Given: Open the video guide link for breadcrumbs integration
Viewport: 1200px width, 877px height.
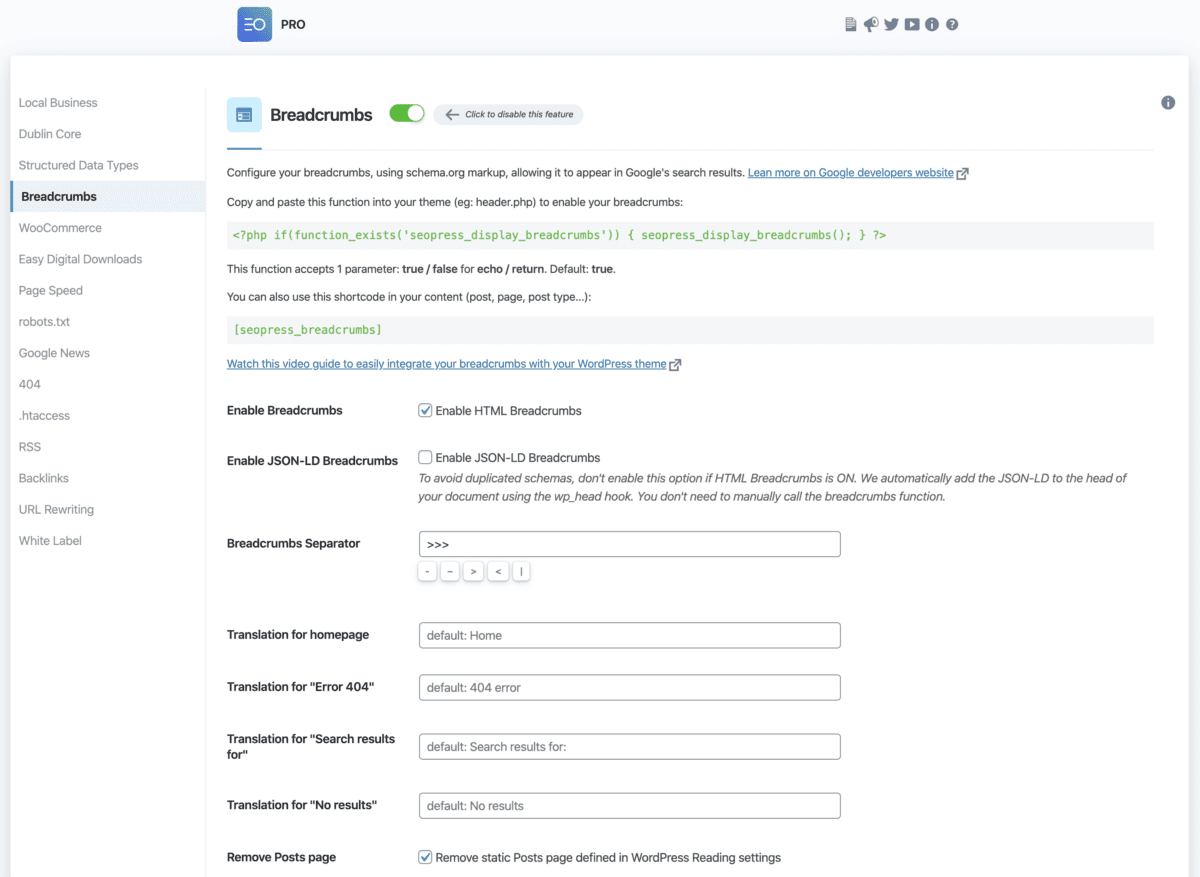Looking at the screenshot, I should [x=446, y=364].
